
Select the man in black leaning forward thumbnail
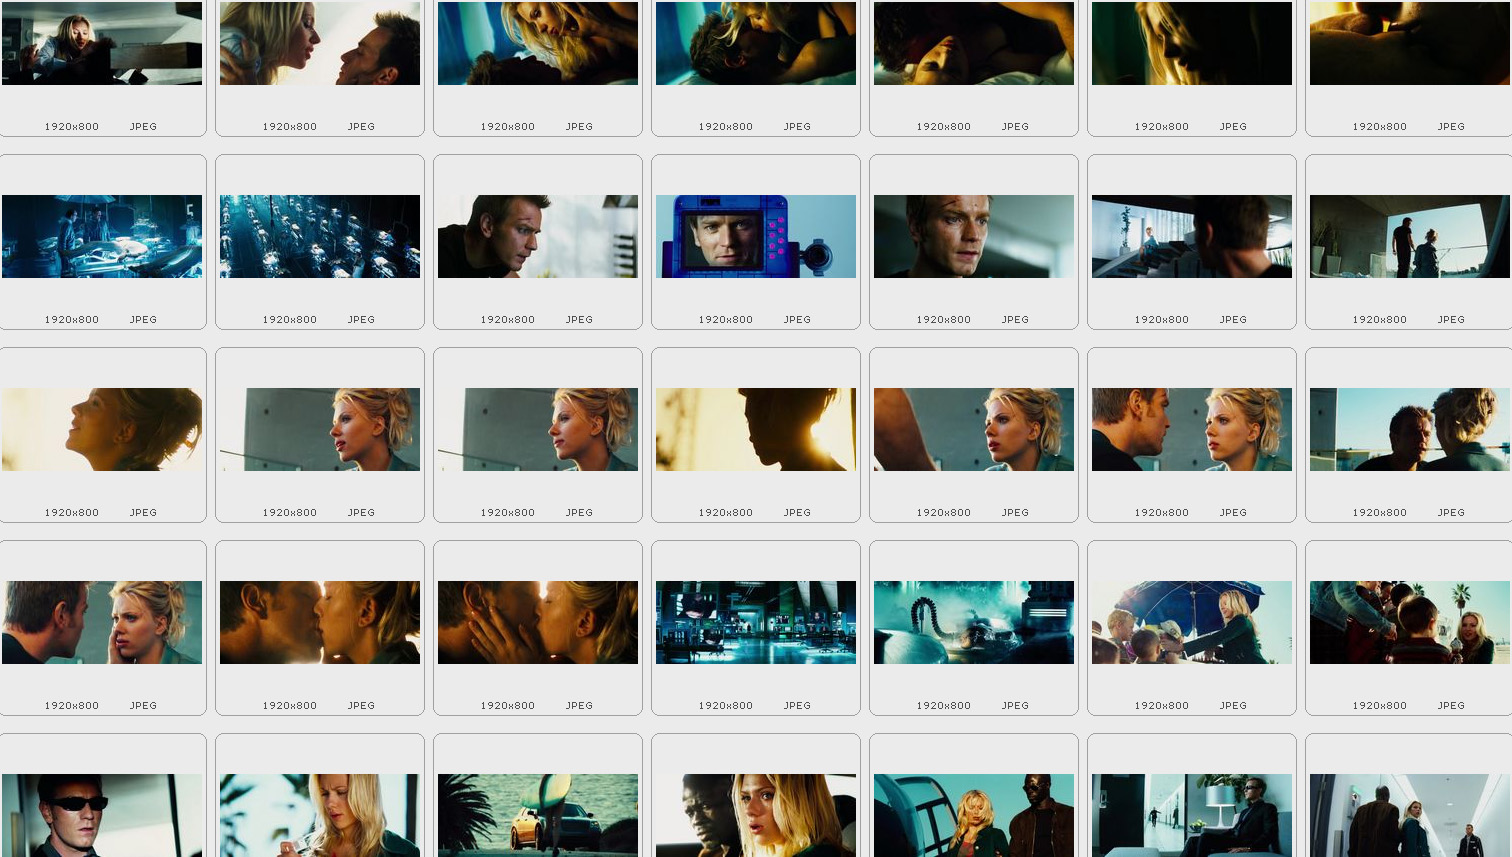(x=538, y=236)
